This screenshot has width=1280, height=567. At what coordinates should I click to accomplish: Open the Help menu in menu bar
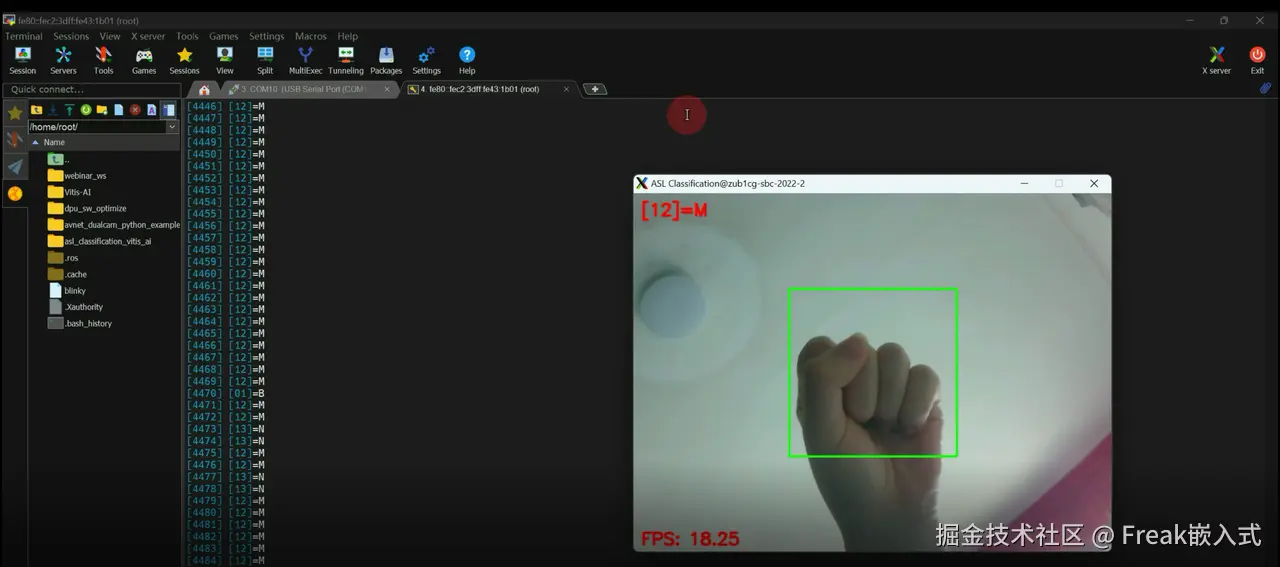point(348,36)
